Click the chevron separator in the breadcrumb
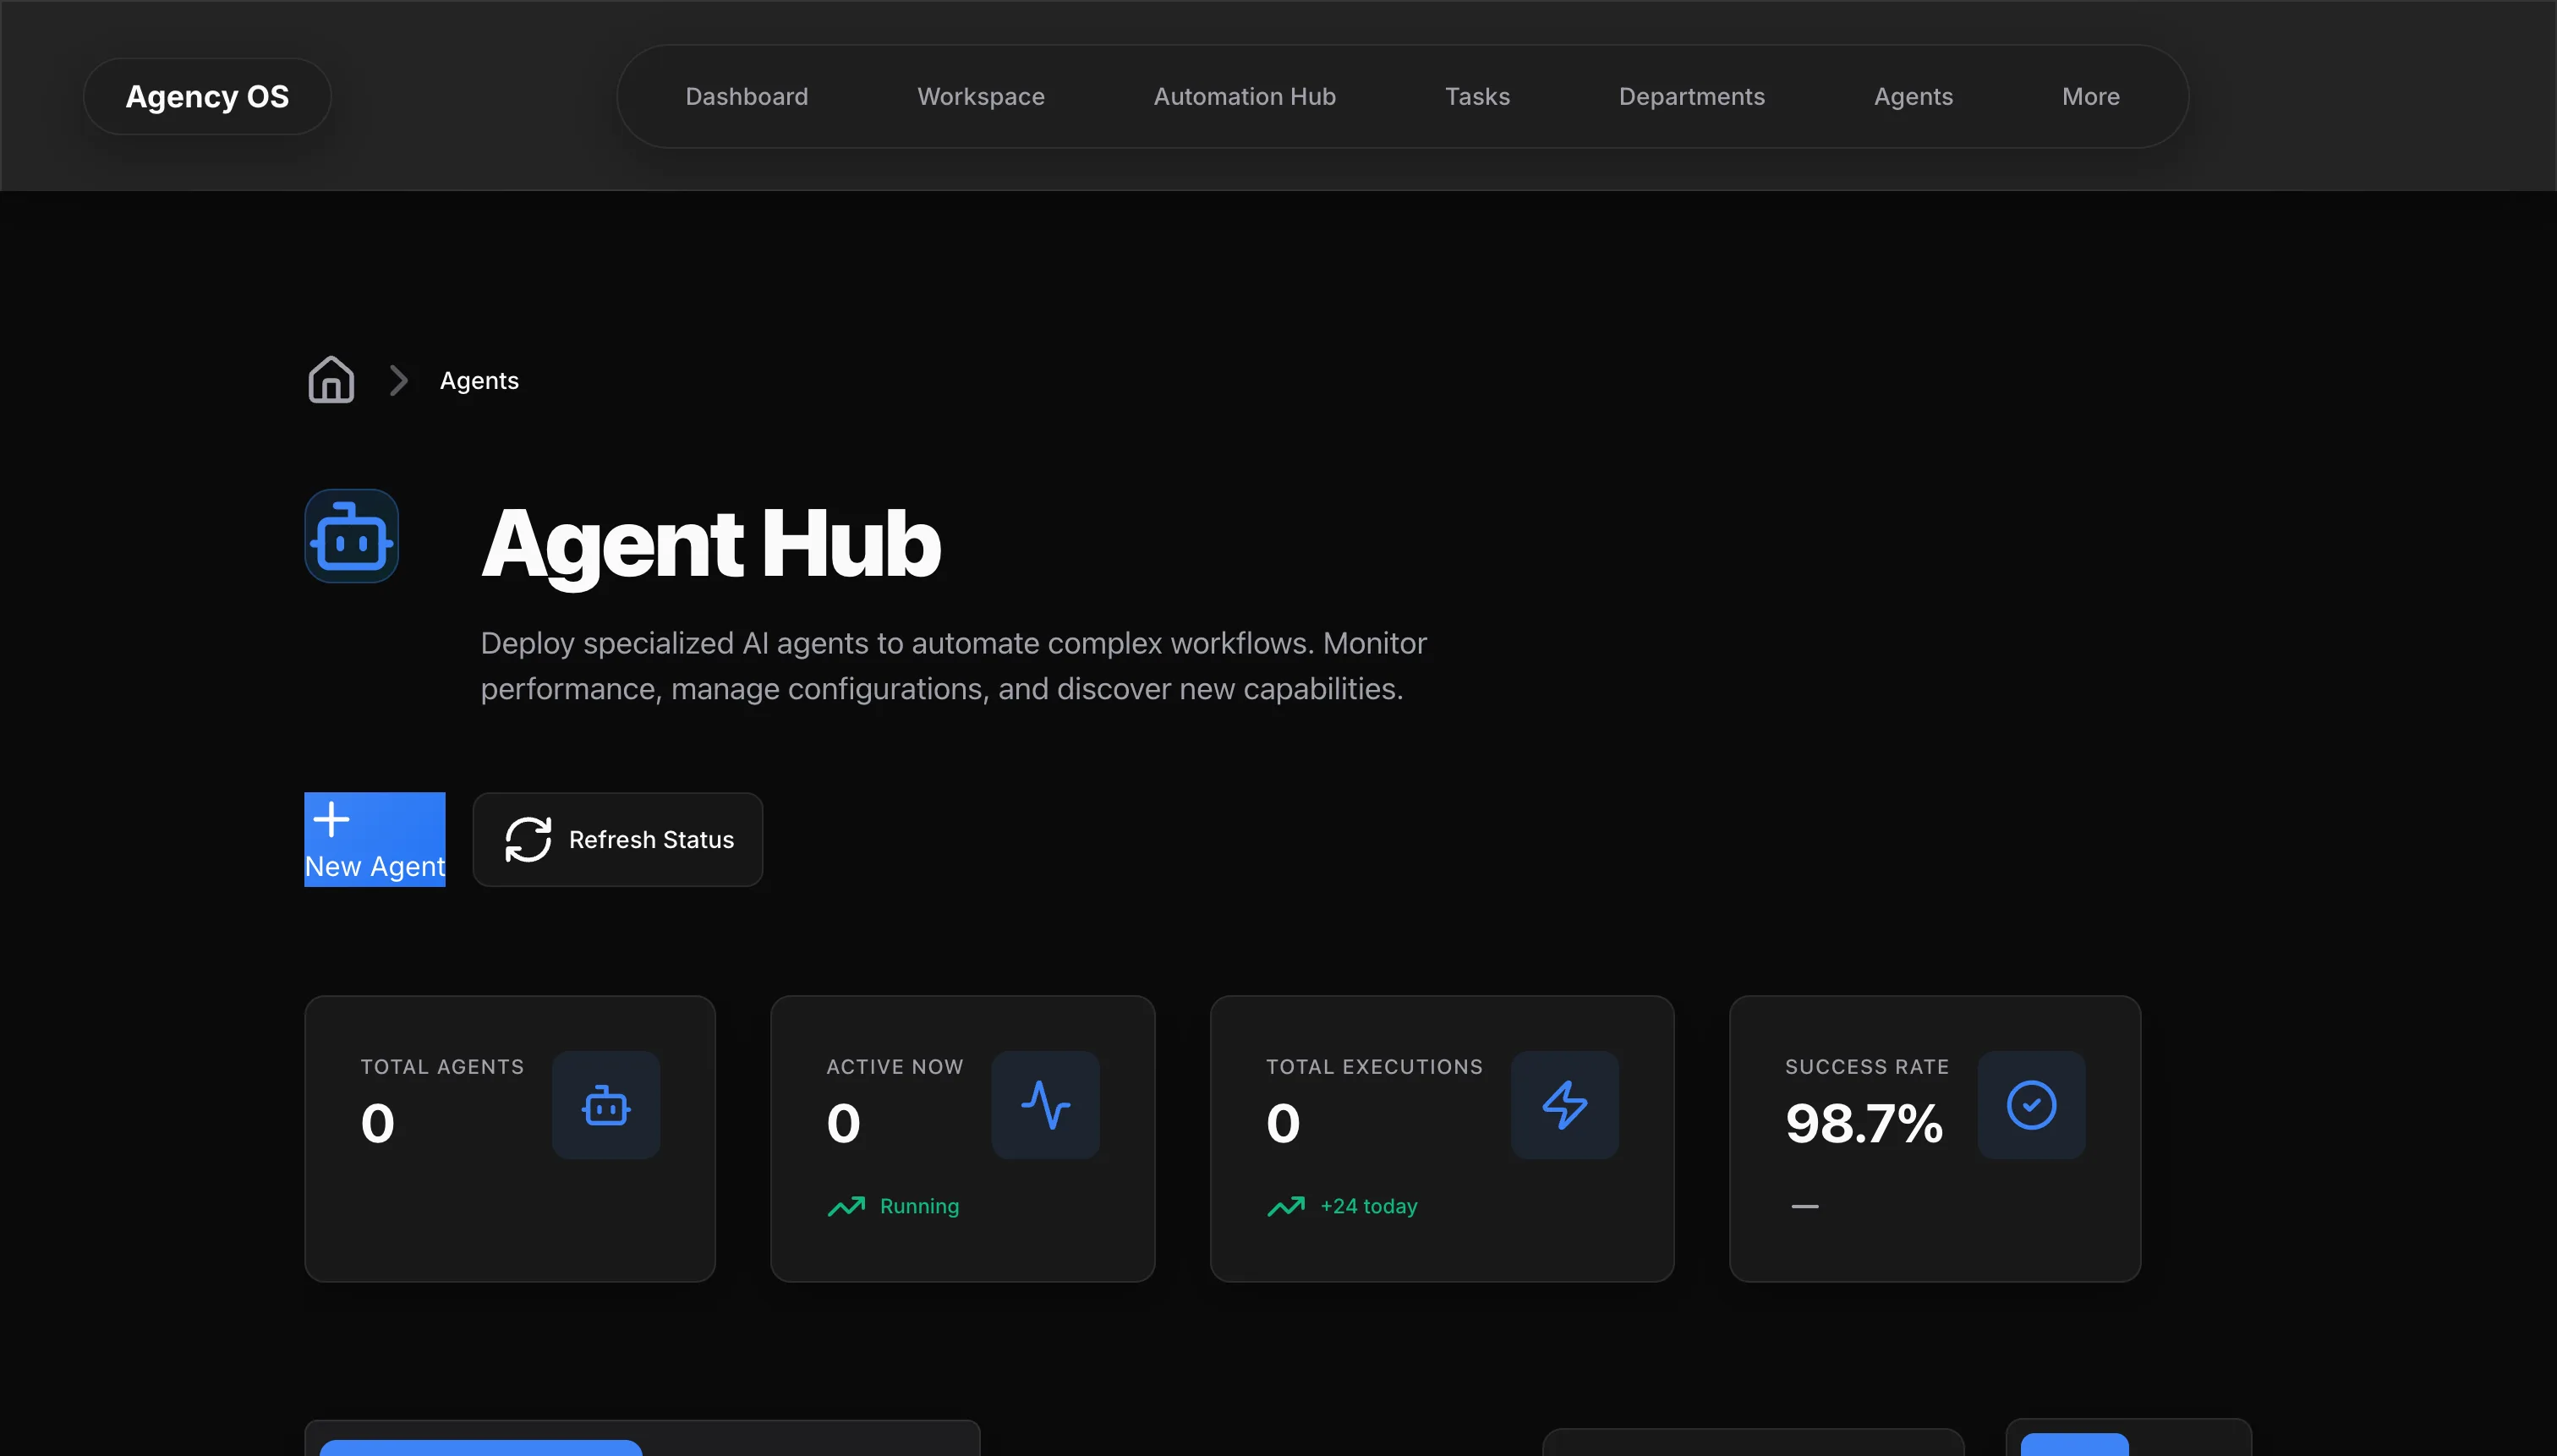 click(397, 379)
